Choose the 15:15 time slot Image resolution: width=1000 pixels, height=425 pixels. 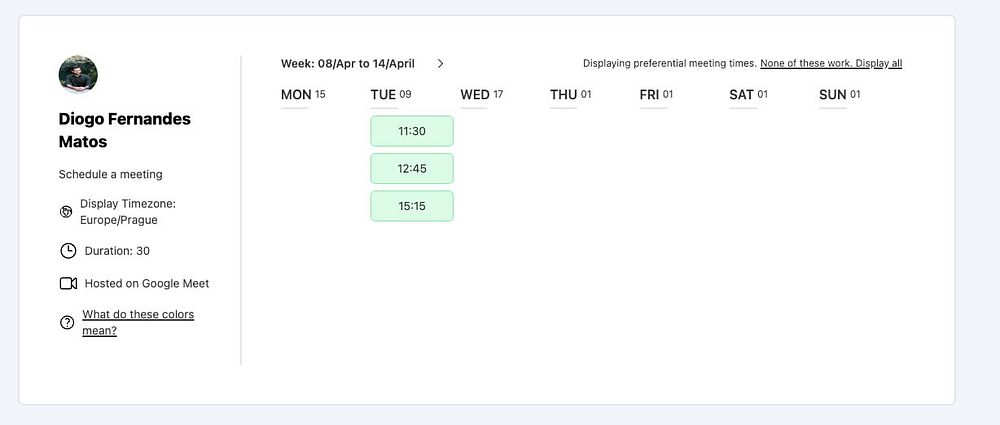click(x=412, y=206)
